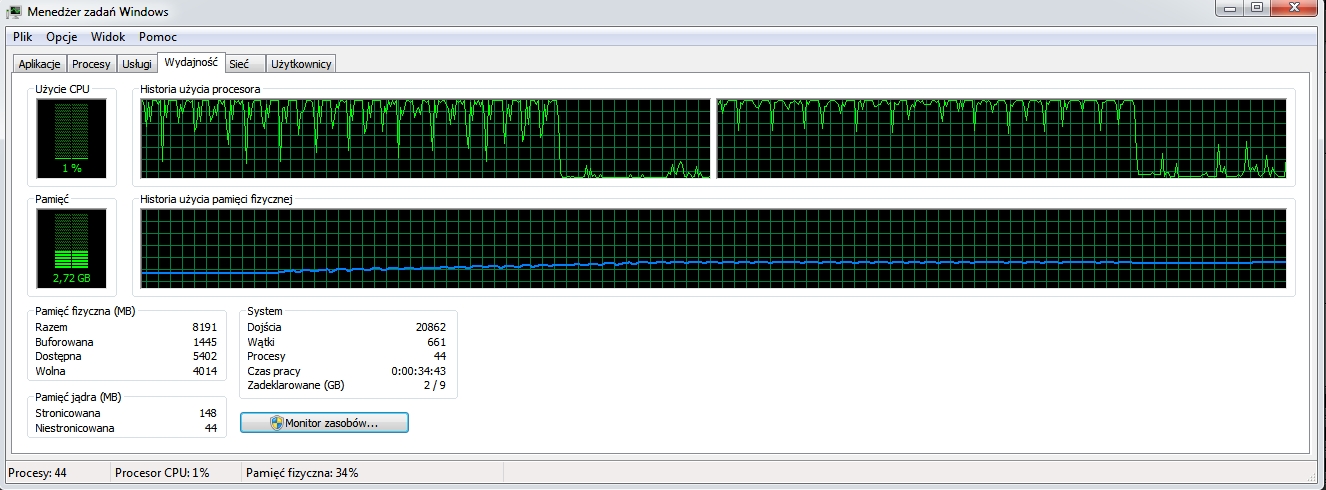Click 'Procesor CPU: 1%' in status bar

click(x=162, y=473)
